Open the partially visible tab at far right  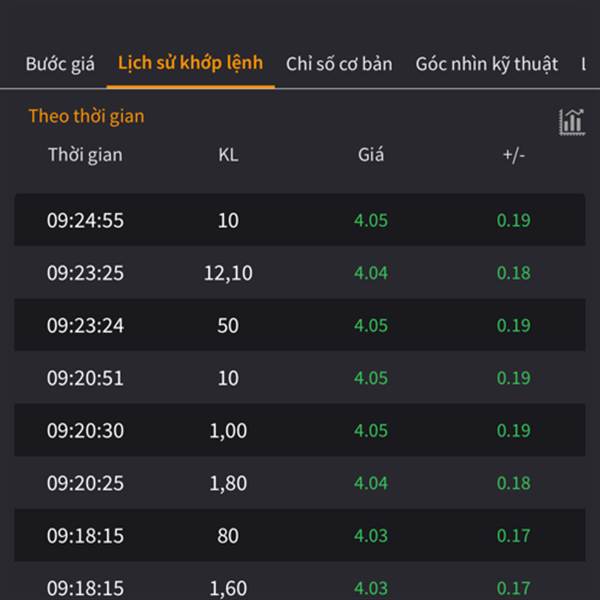584,64
